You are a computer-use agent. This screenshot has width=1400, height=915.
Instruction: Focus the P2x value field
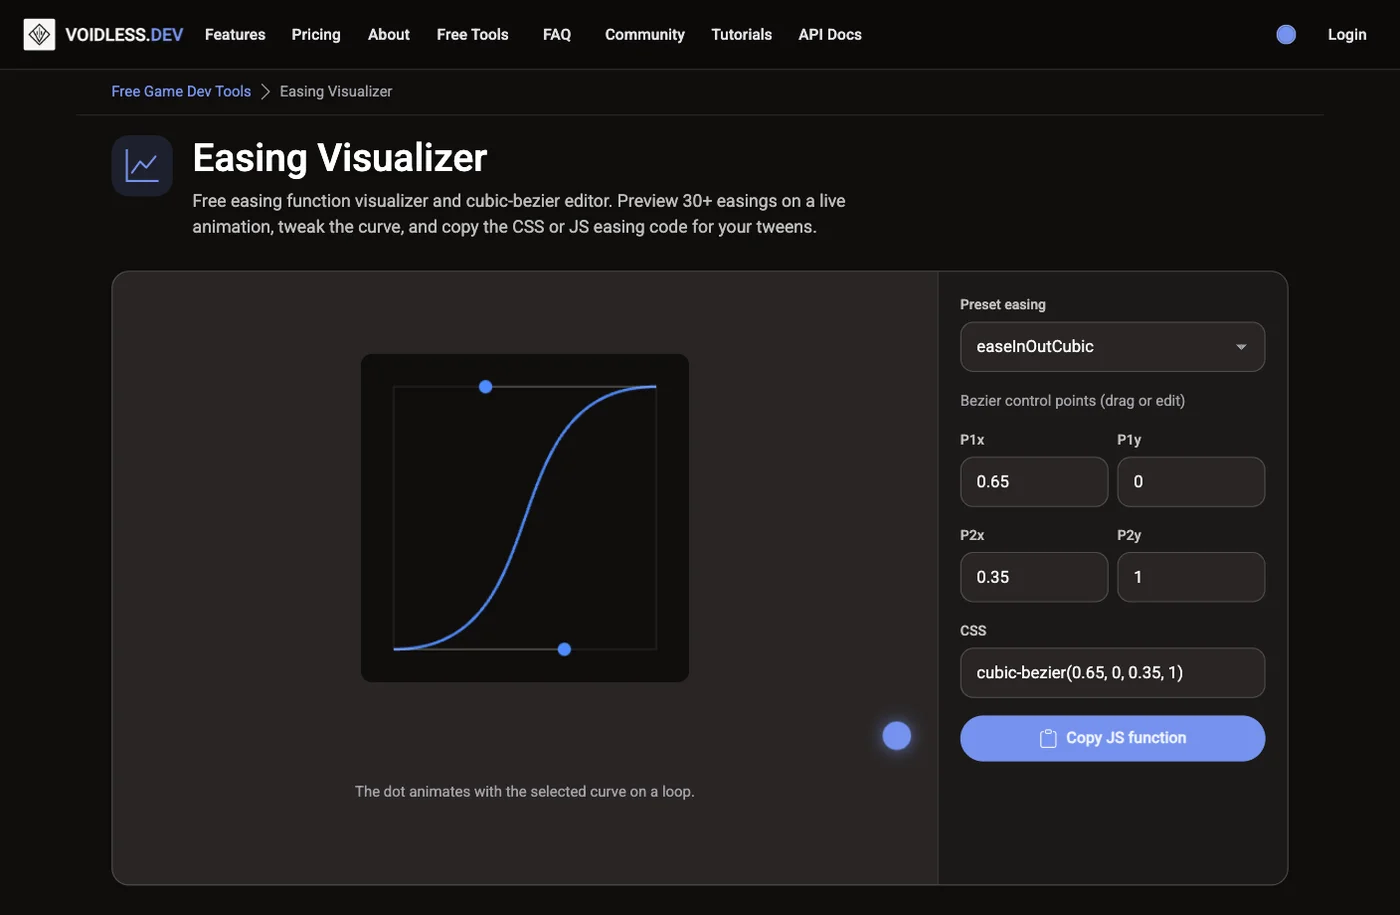tap(1034, 577)
